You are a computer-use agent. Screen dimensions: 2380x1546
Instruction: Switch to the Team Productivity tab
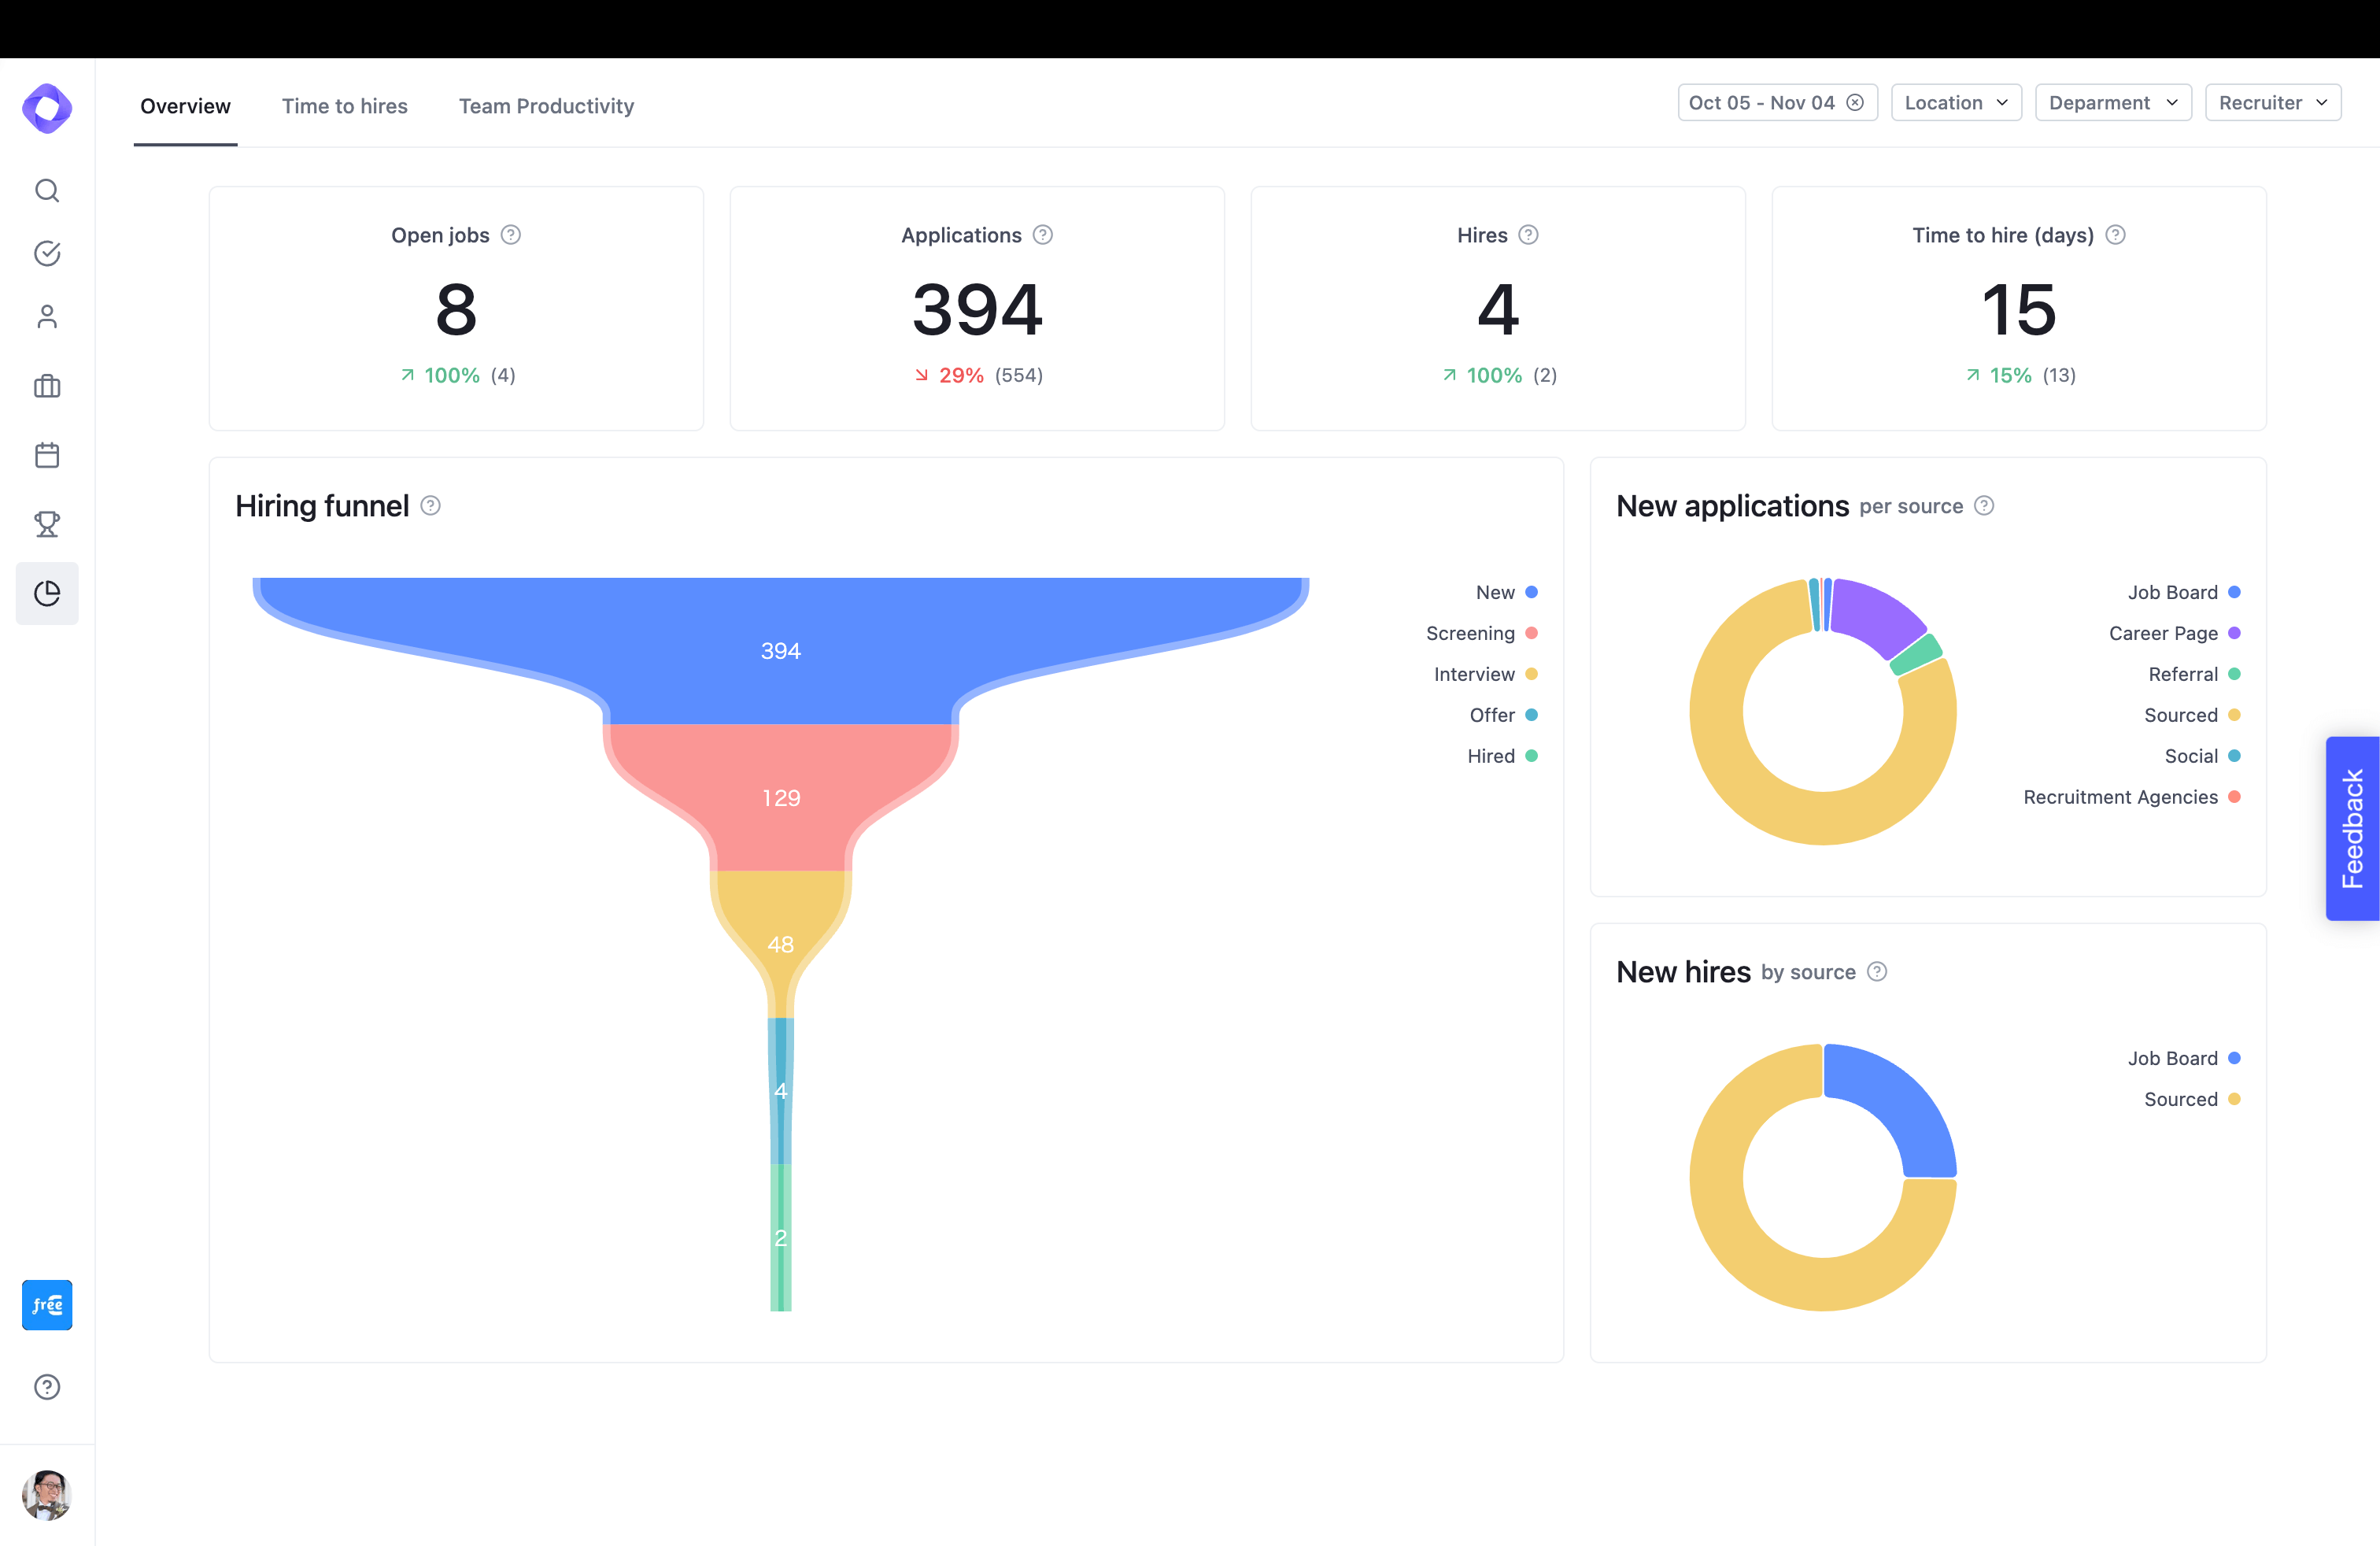(546, 106)
